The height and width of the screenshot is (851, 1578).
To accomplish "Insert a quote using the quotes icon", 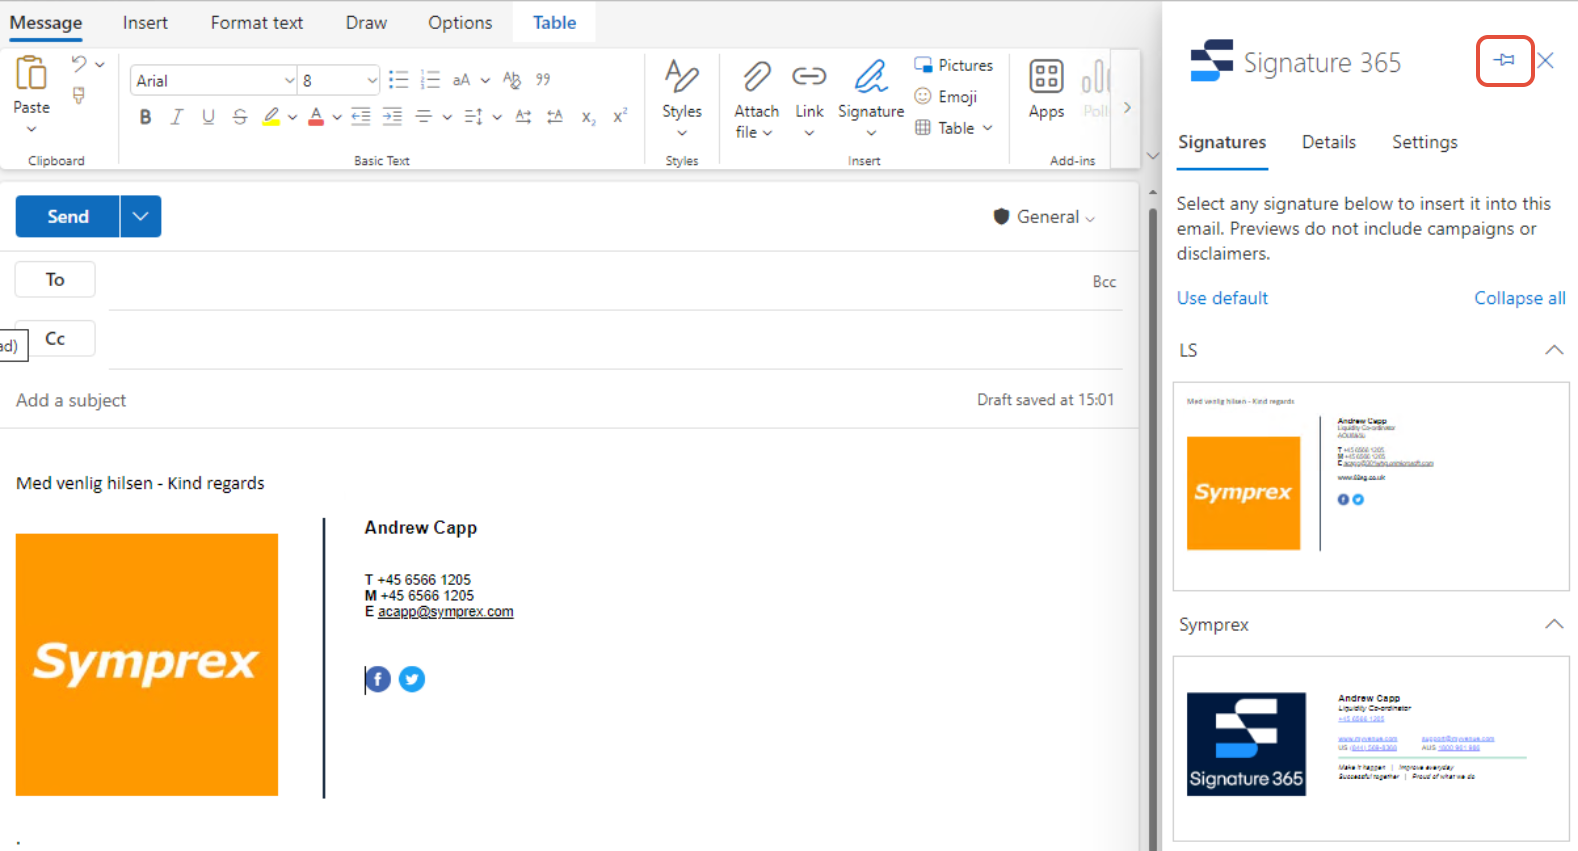I will tap(543, 80).
